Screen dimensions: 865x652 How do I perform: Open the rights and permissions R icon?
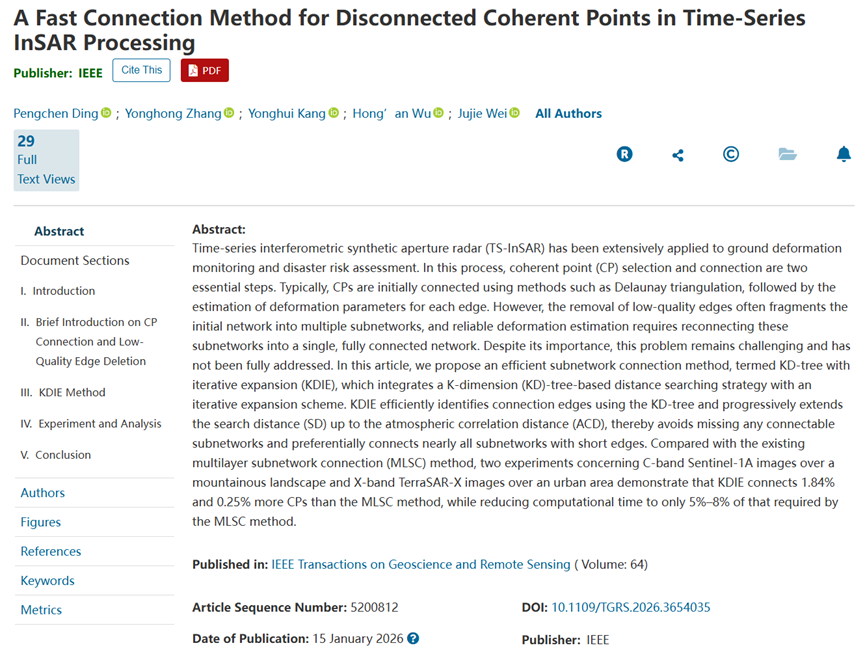[x=624, y=154]
